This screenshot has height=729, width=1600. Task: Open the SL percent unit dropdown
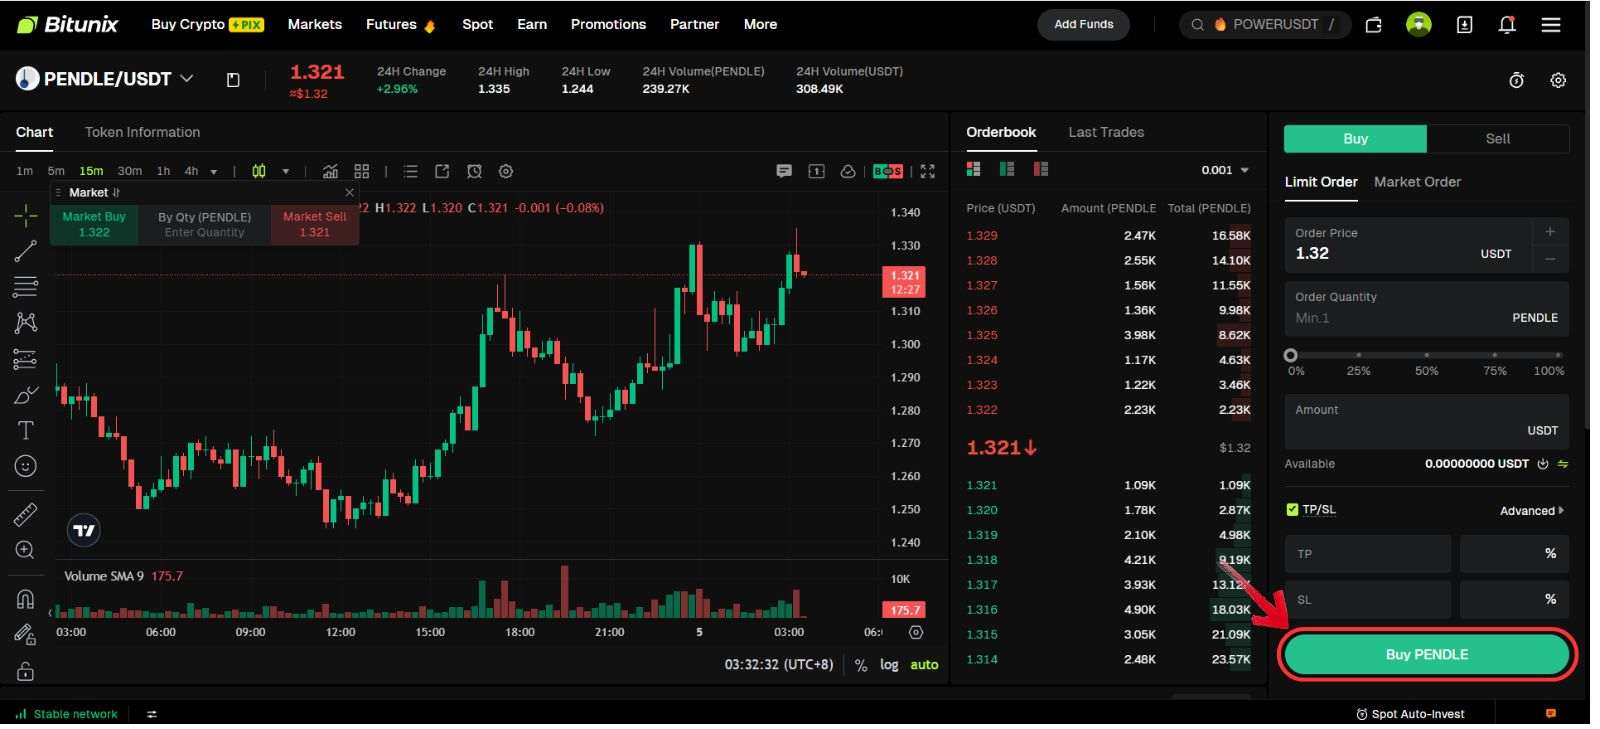coord(1513,600)
